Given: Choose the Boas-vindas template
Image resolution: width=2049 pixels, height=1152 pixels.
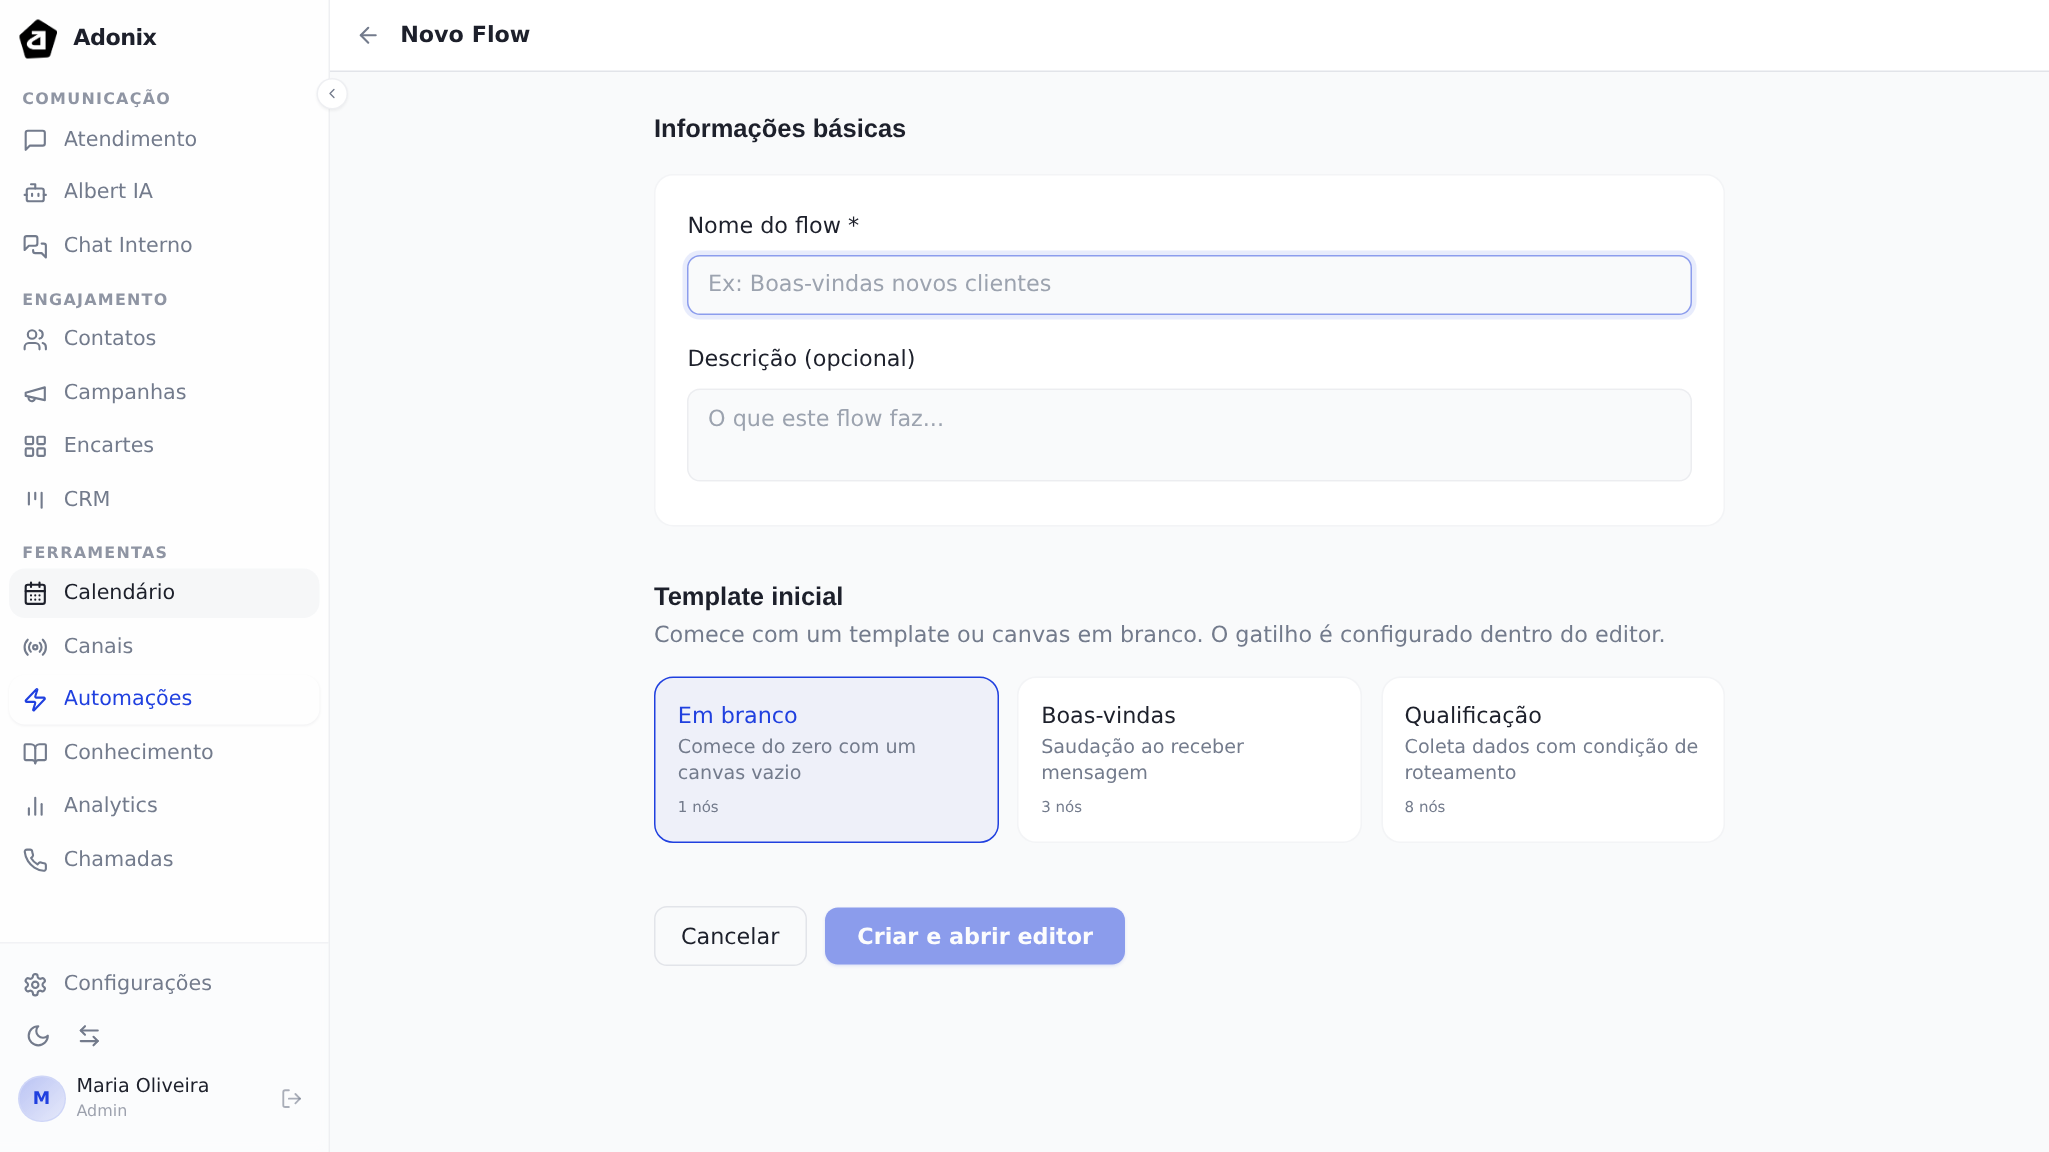Looking at the screenshot, I should coord(1188,759).
